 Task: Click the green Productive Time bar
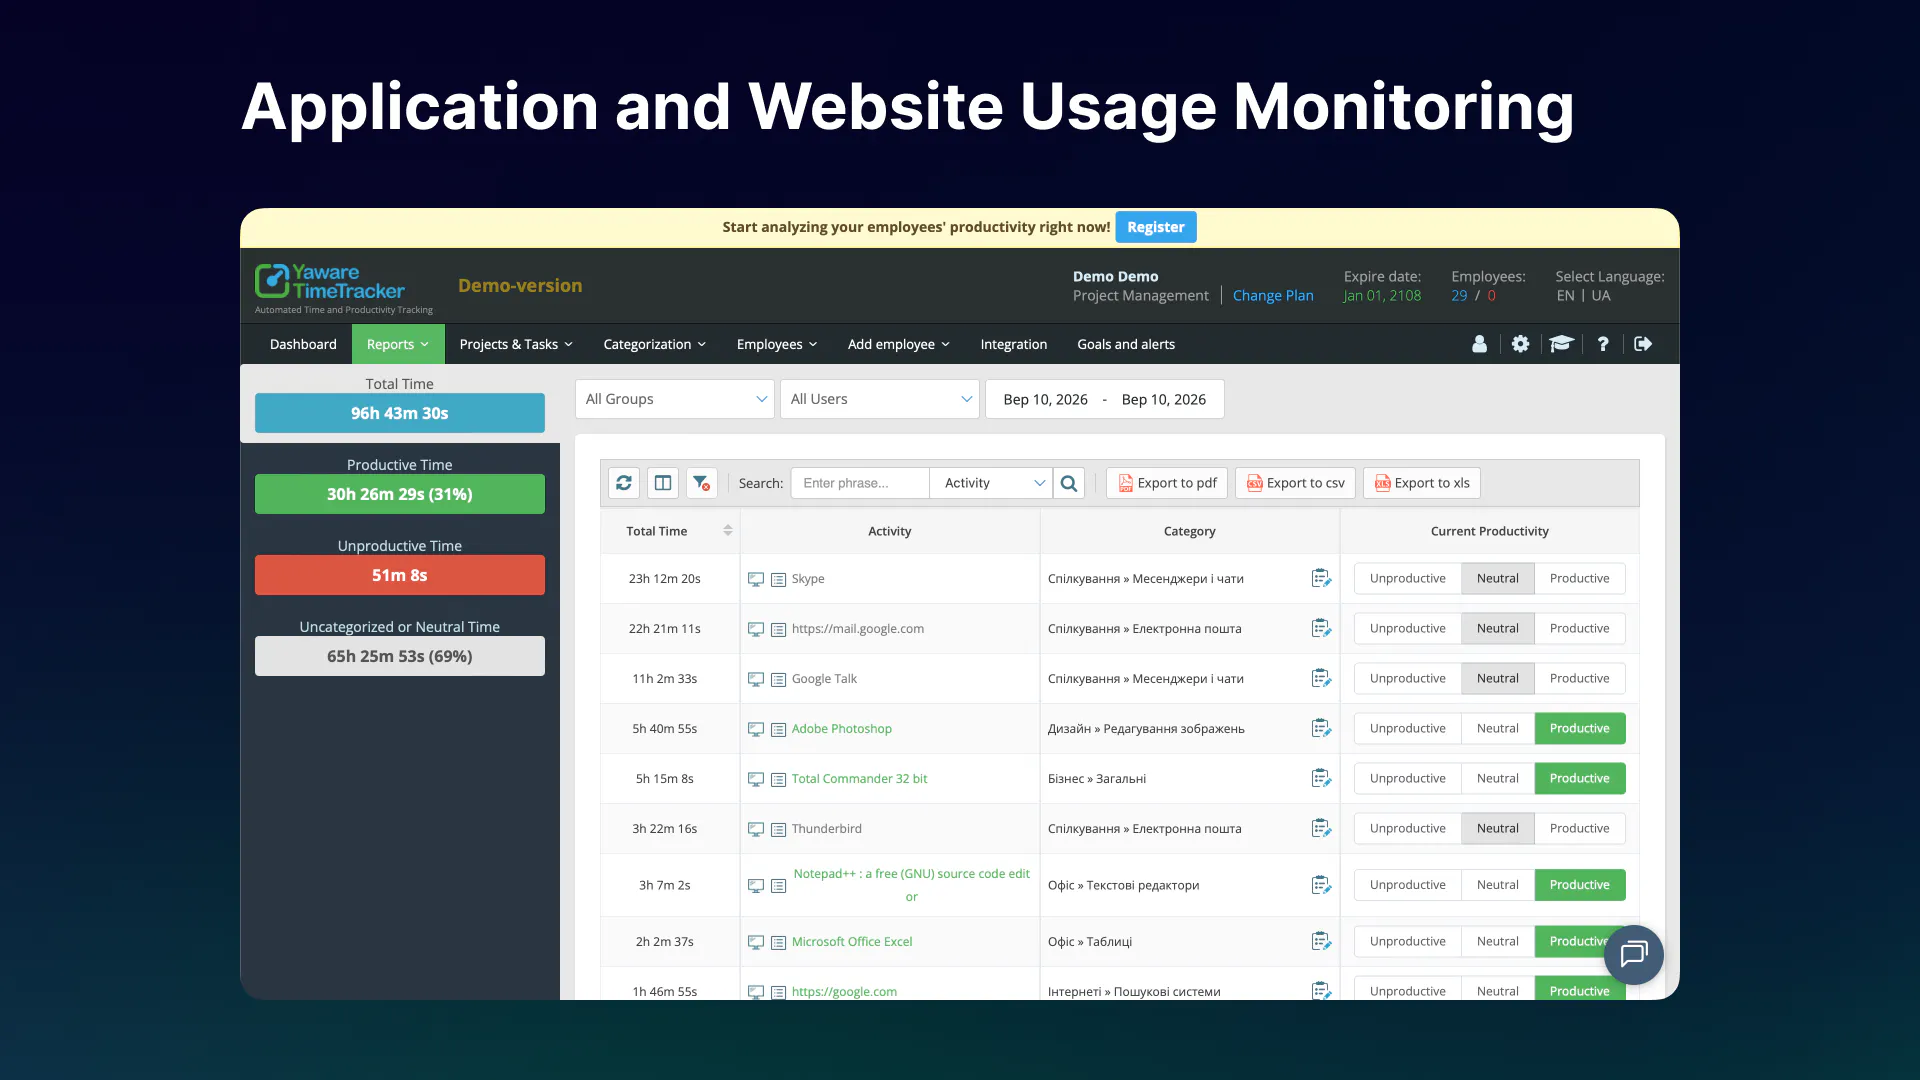pos(400,494)
